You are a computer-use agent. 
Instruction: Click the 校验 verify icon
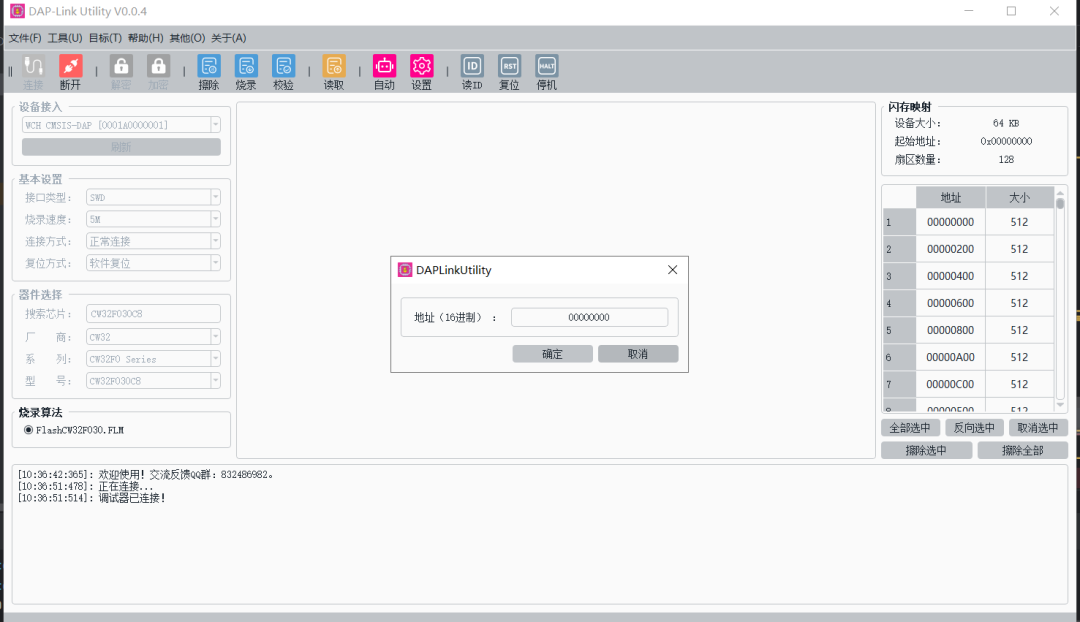coord(283,68)
